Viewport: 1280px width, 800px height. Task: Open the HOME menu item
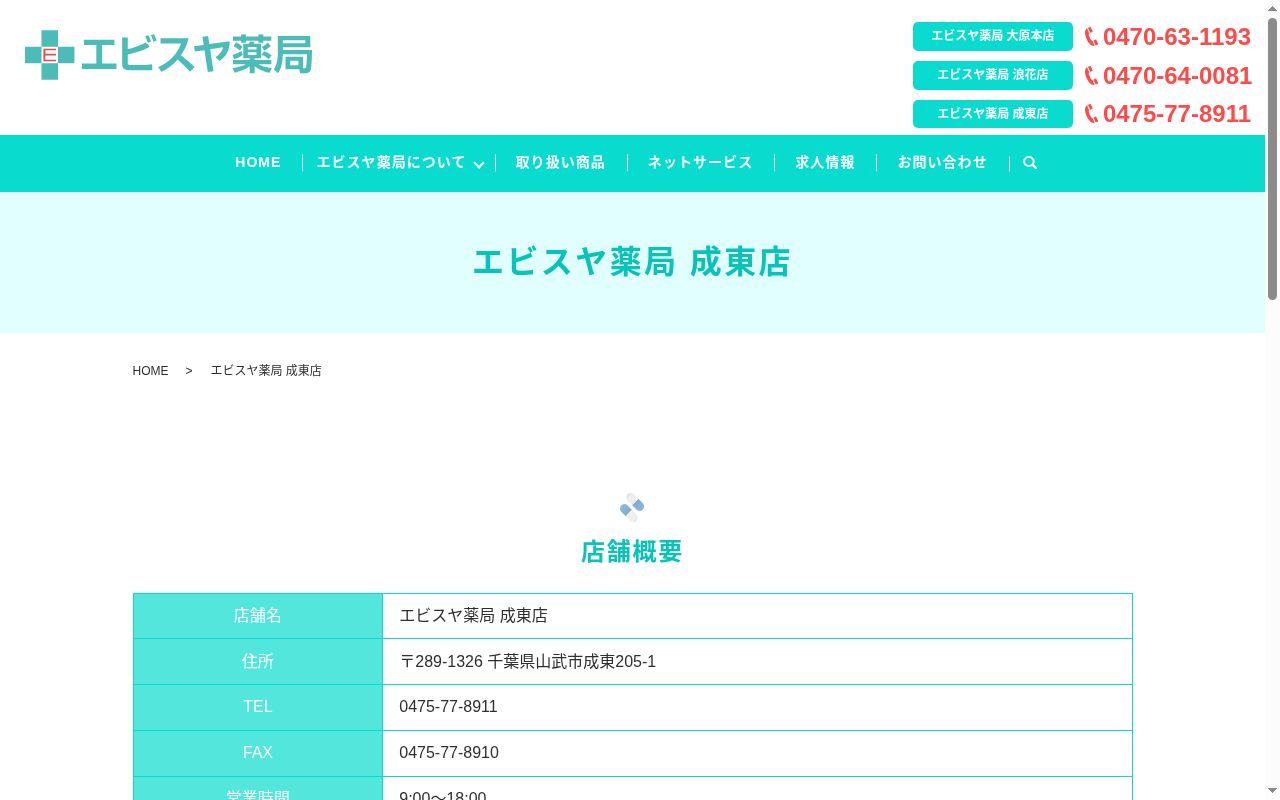(x=258, y=162)
